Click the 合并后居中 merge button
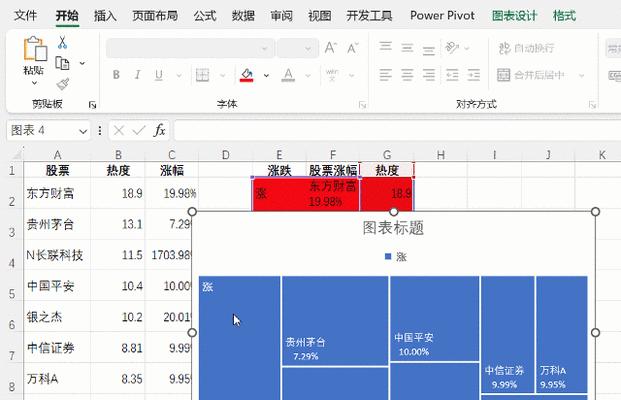Image resolution: width=621 pixels, height=400 pixels. [x=531, y=74]
